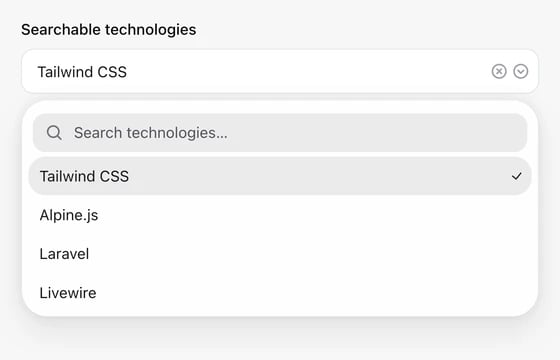Image resolution: width=560 pixels, height=360 pixels.
Task: Pick the Livewire option
Action: 280,293
